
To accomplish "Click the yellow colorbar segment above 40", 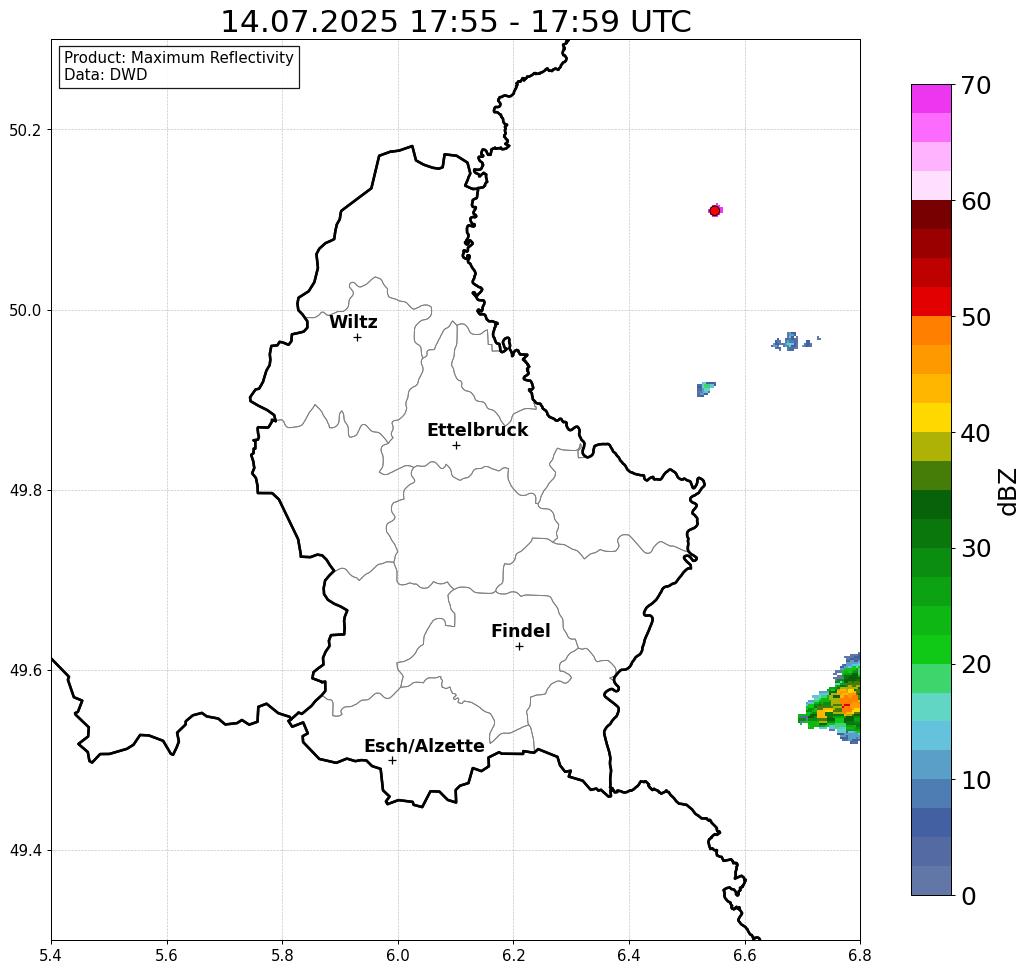I will [x=931, y=417].
